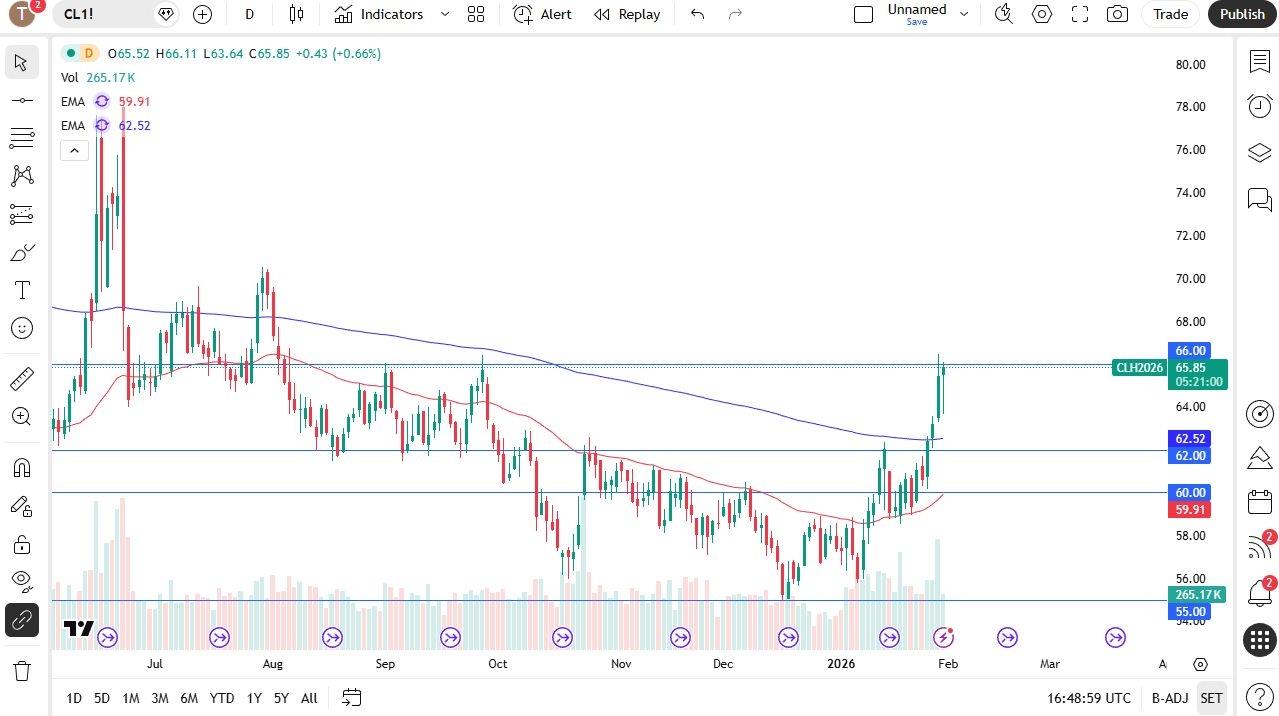Image resolution: width=1279 pixels, height=716 pixels.
Task: Open the candlestick chart type dropdown
Action: [x=294, y=14]
